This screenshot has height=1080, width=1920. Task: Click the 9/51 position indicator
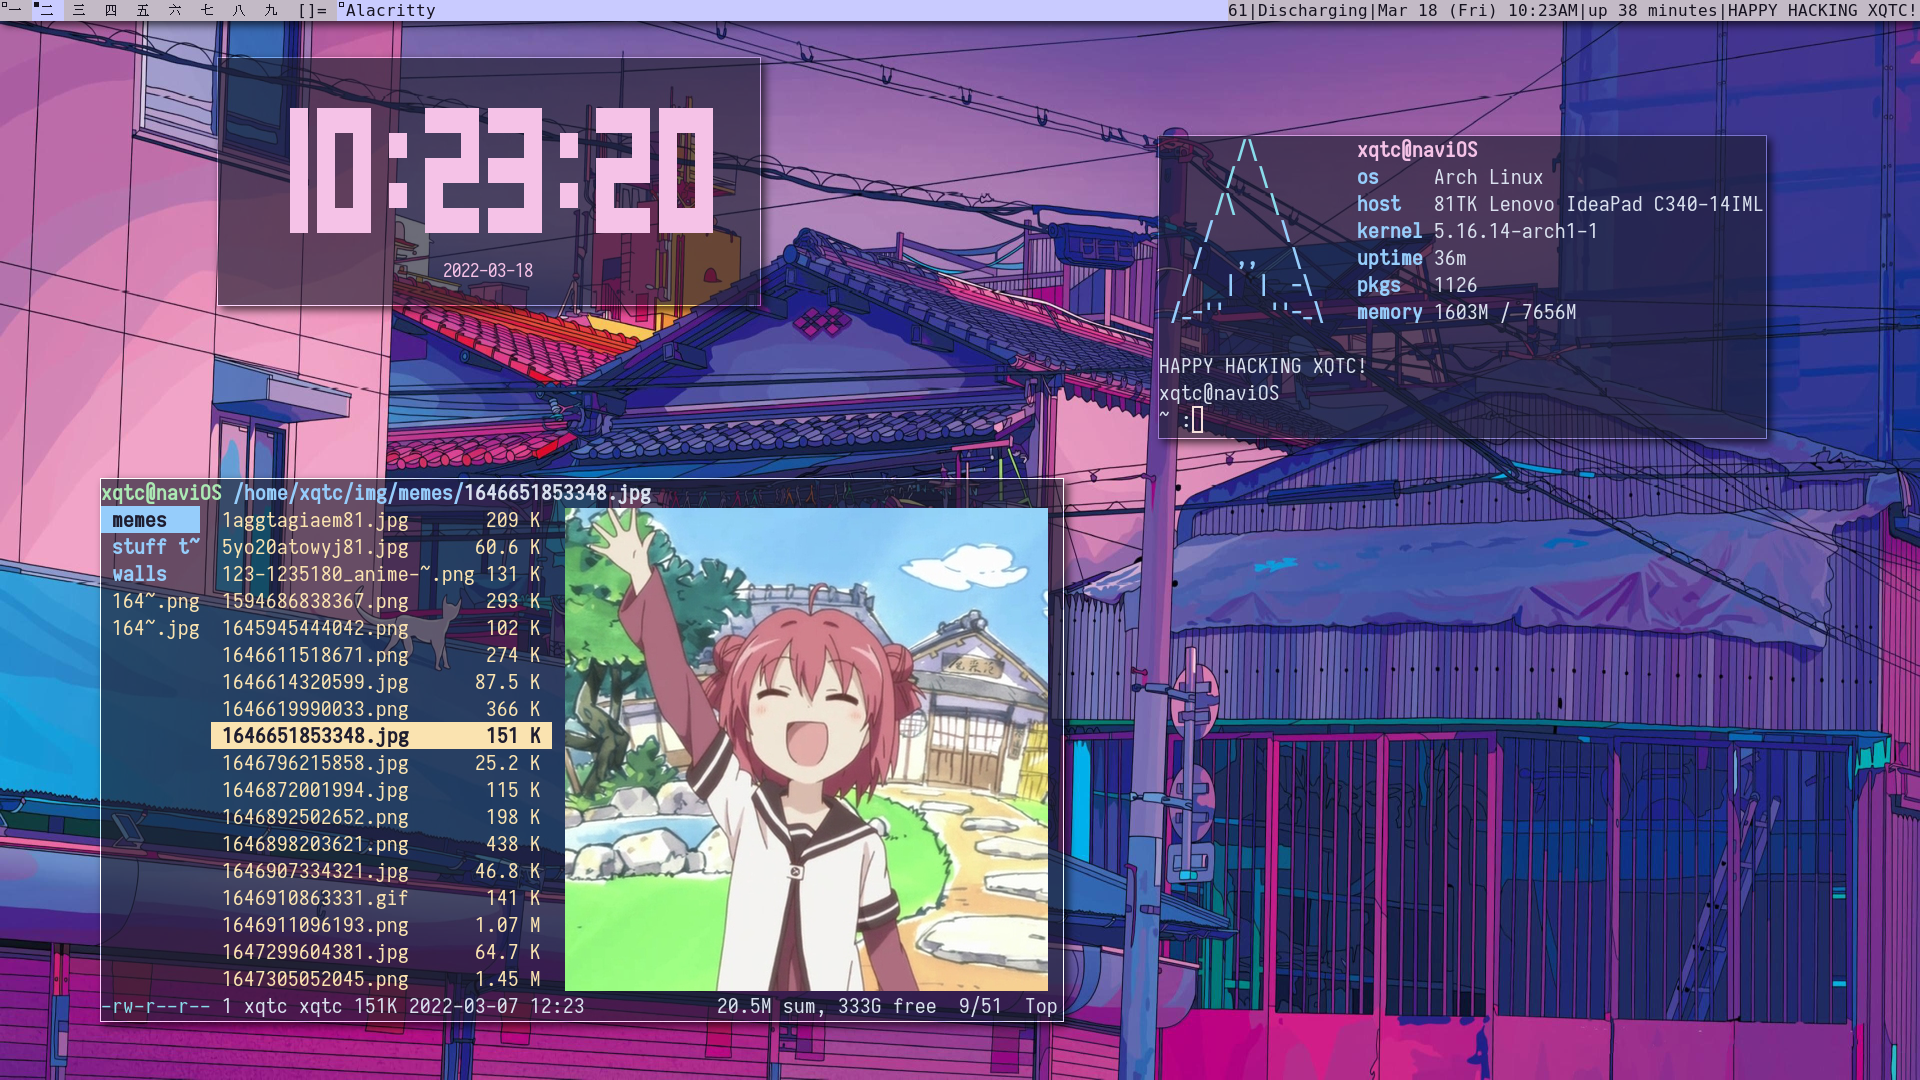point(980,1006)
